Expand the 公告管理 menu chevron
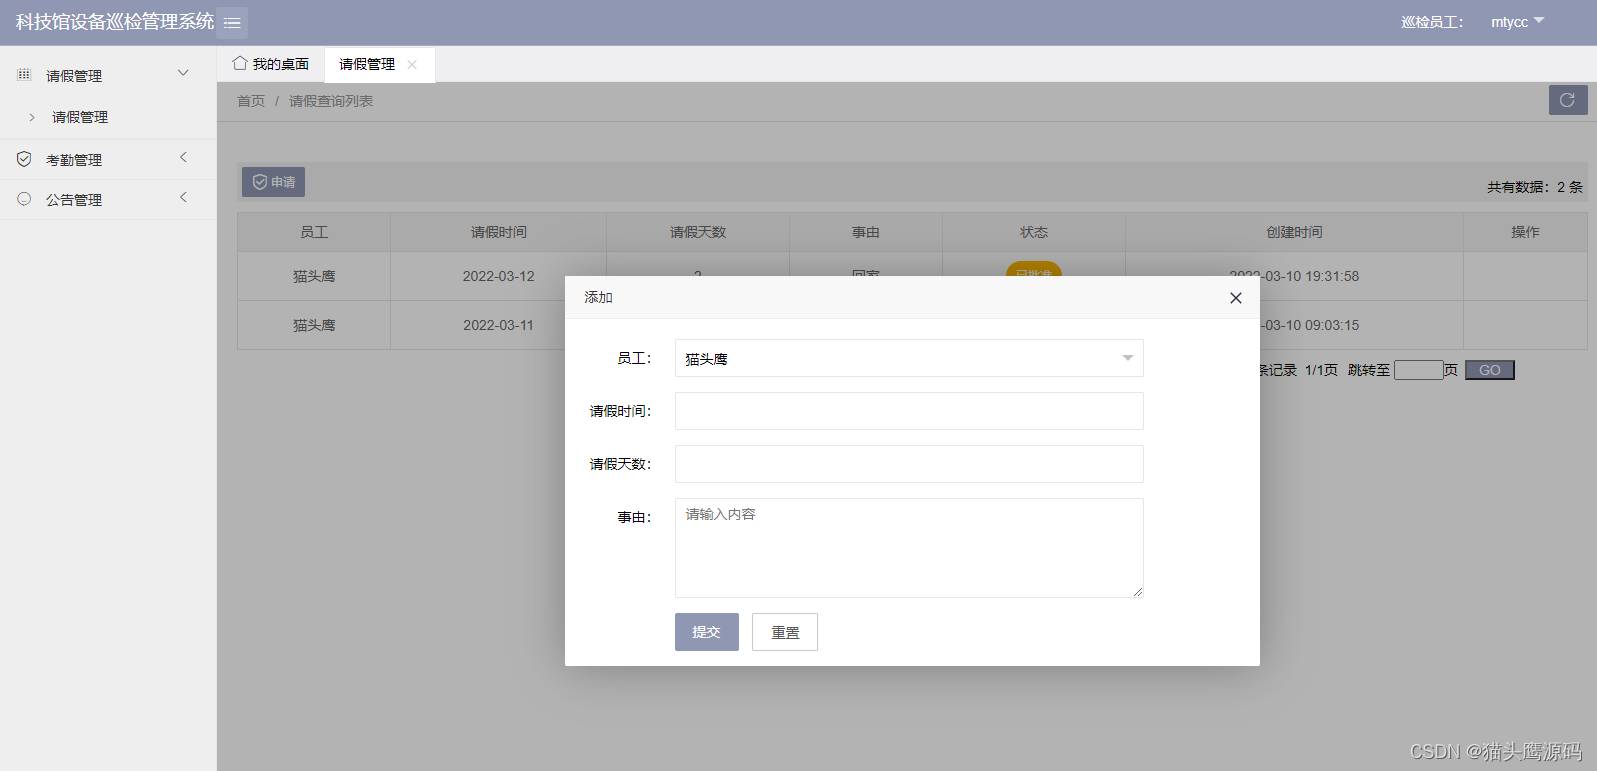This screenshot has width=1597, height=771. (x=183, y=198)
